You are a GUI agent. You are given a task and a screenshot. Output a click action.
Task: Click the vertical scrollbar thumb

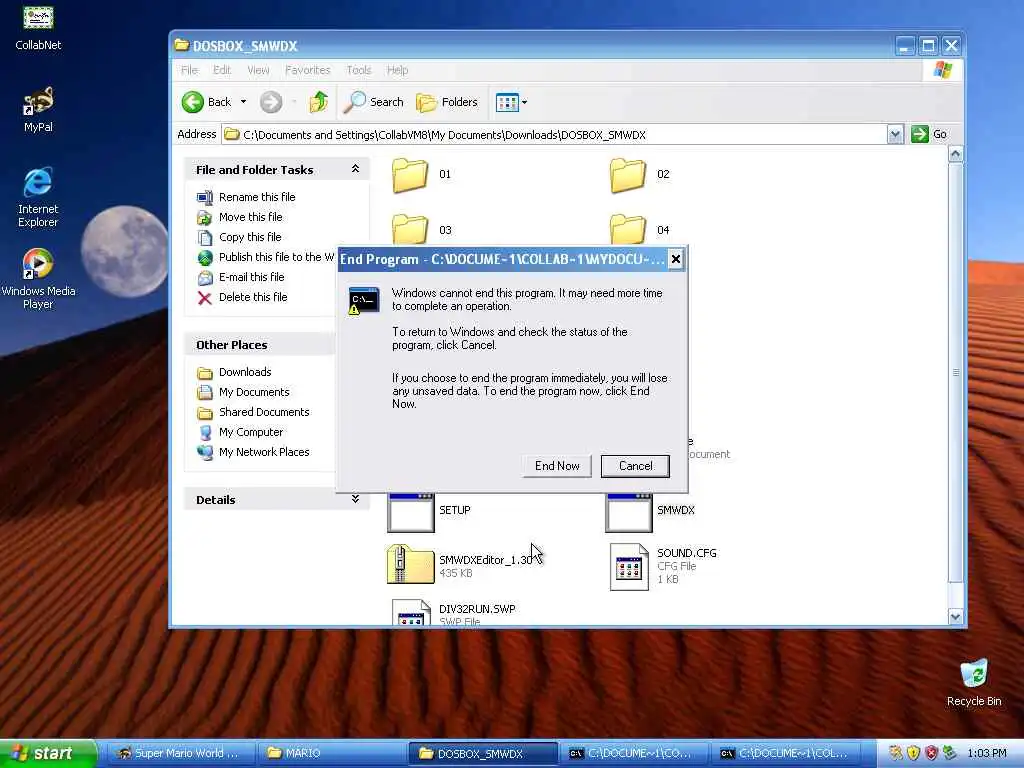(x=955, y=372)
